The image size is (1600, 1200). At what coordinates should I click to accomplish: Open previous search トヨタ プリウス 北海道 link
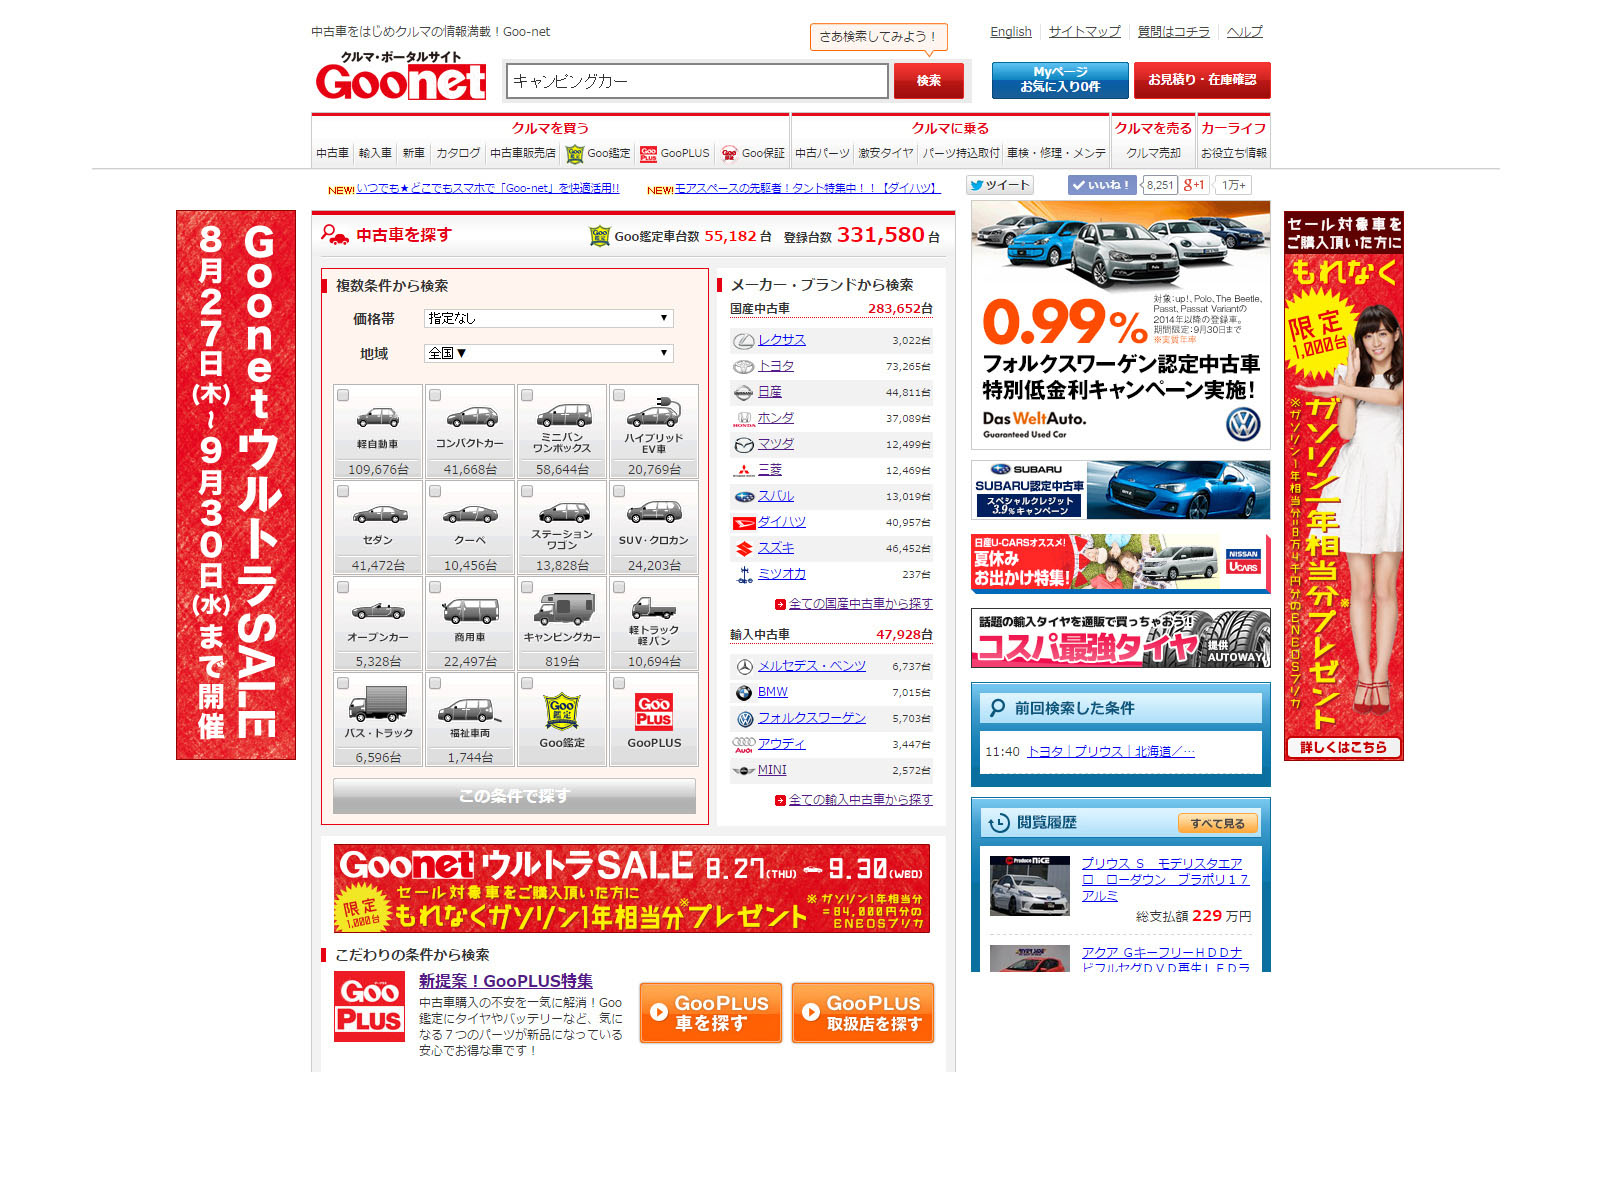(x=1111, y=752)
